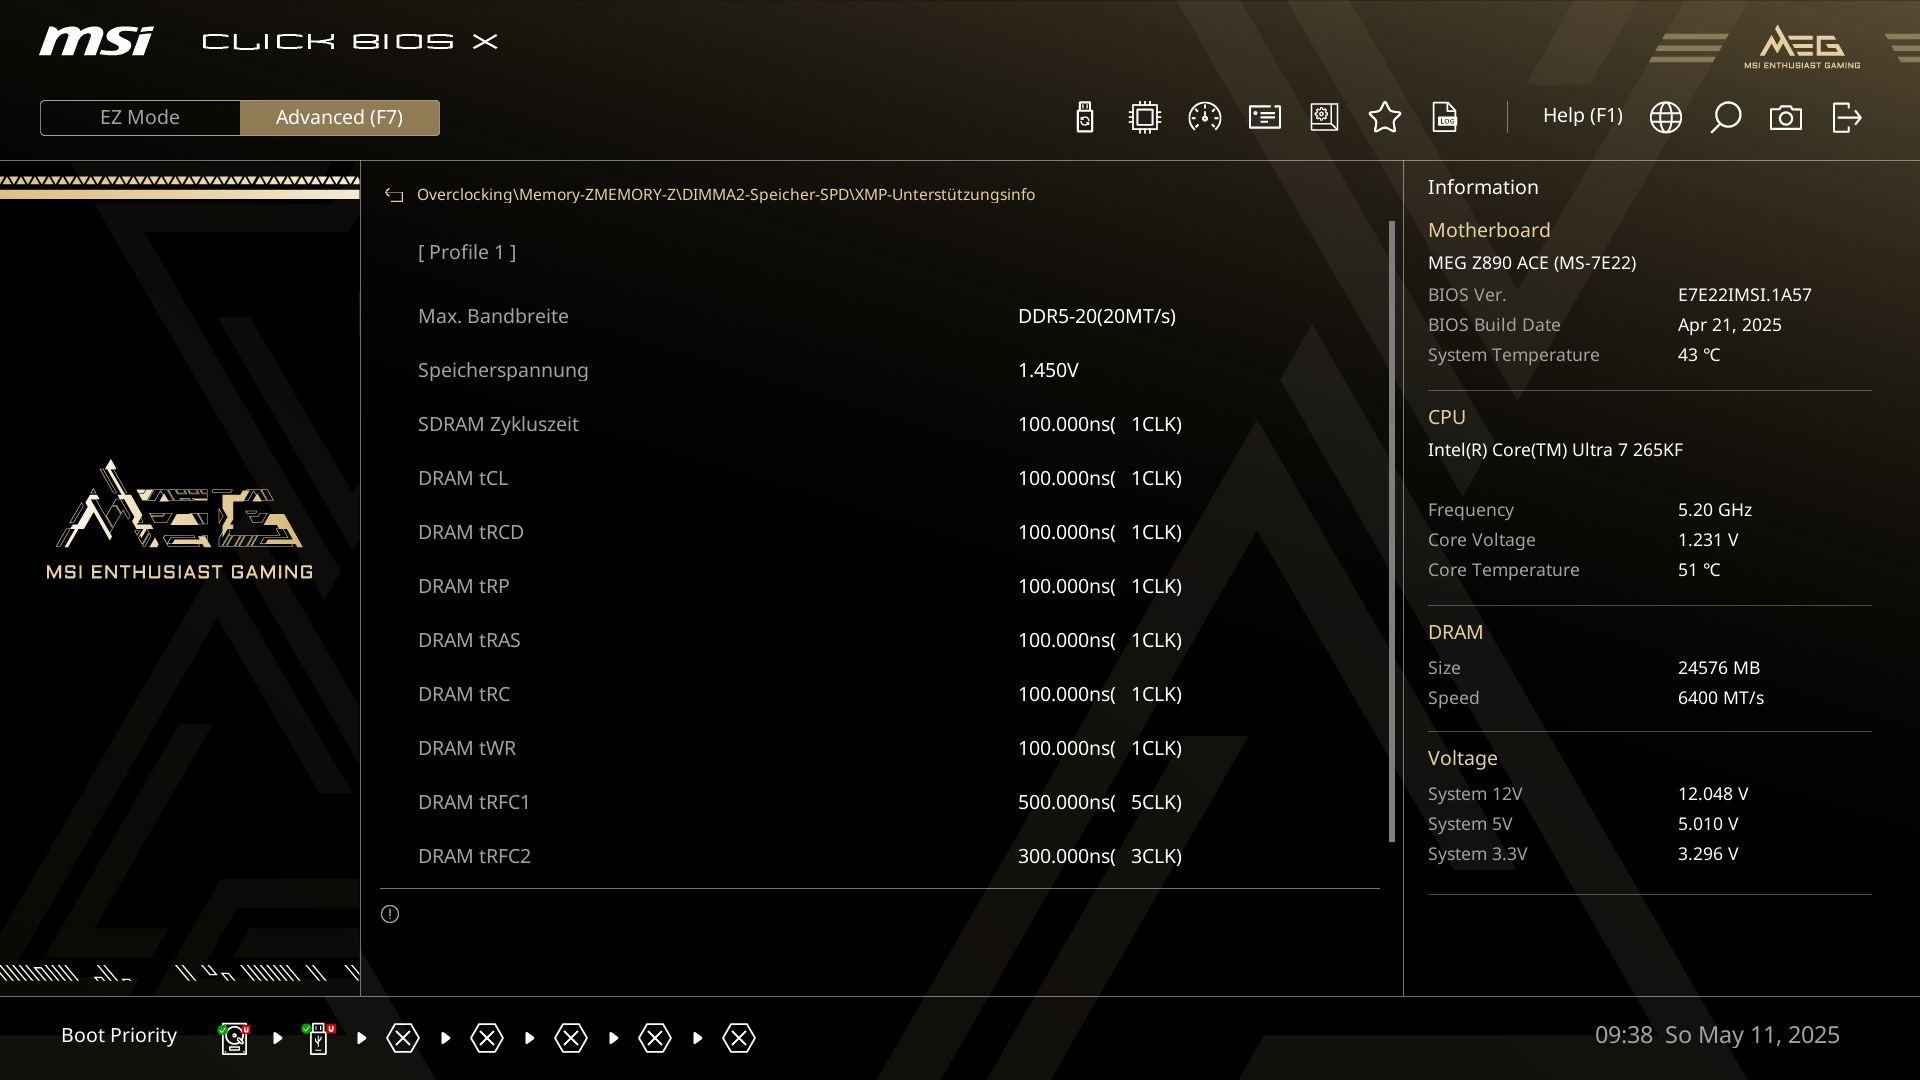Select first boot priority hard drive device
The width and height of the screenshot is (1920, 1080).
pyautogui.click(x=234, y=1038)
